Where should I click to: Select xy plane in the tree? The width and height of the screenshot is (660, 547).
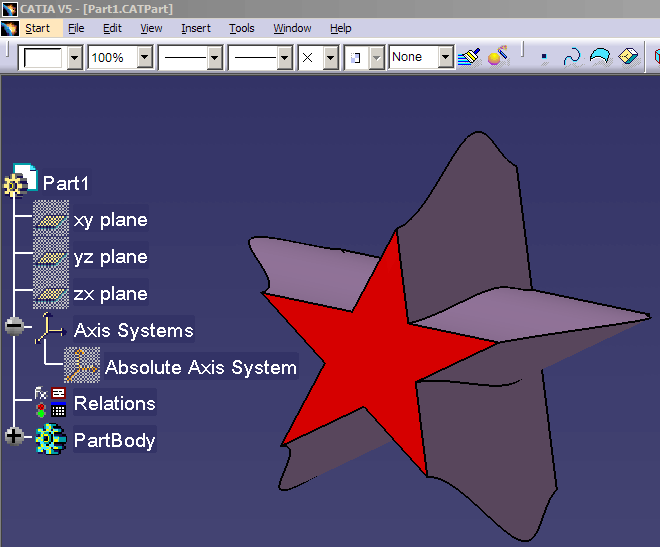coord(111,220)
